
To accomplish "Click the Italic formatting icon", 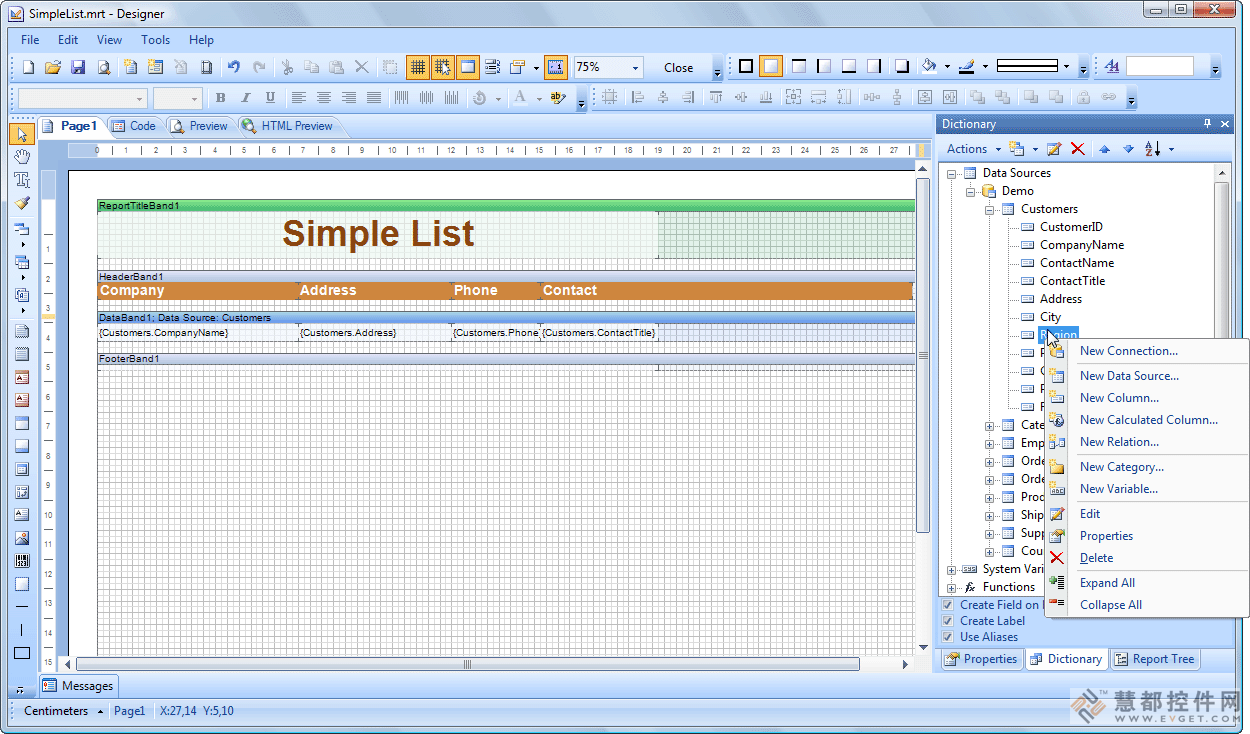I will point(246,98).
